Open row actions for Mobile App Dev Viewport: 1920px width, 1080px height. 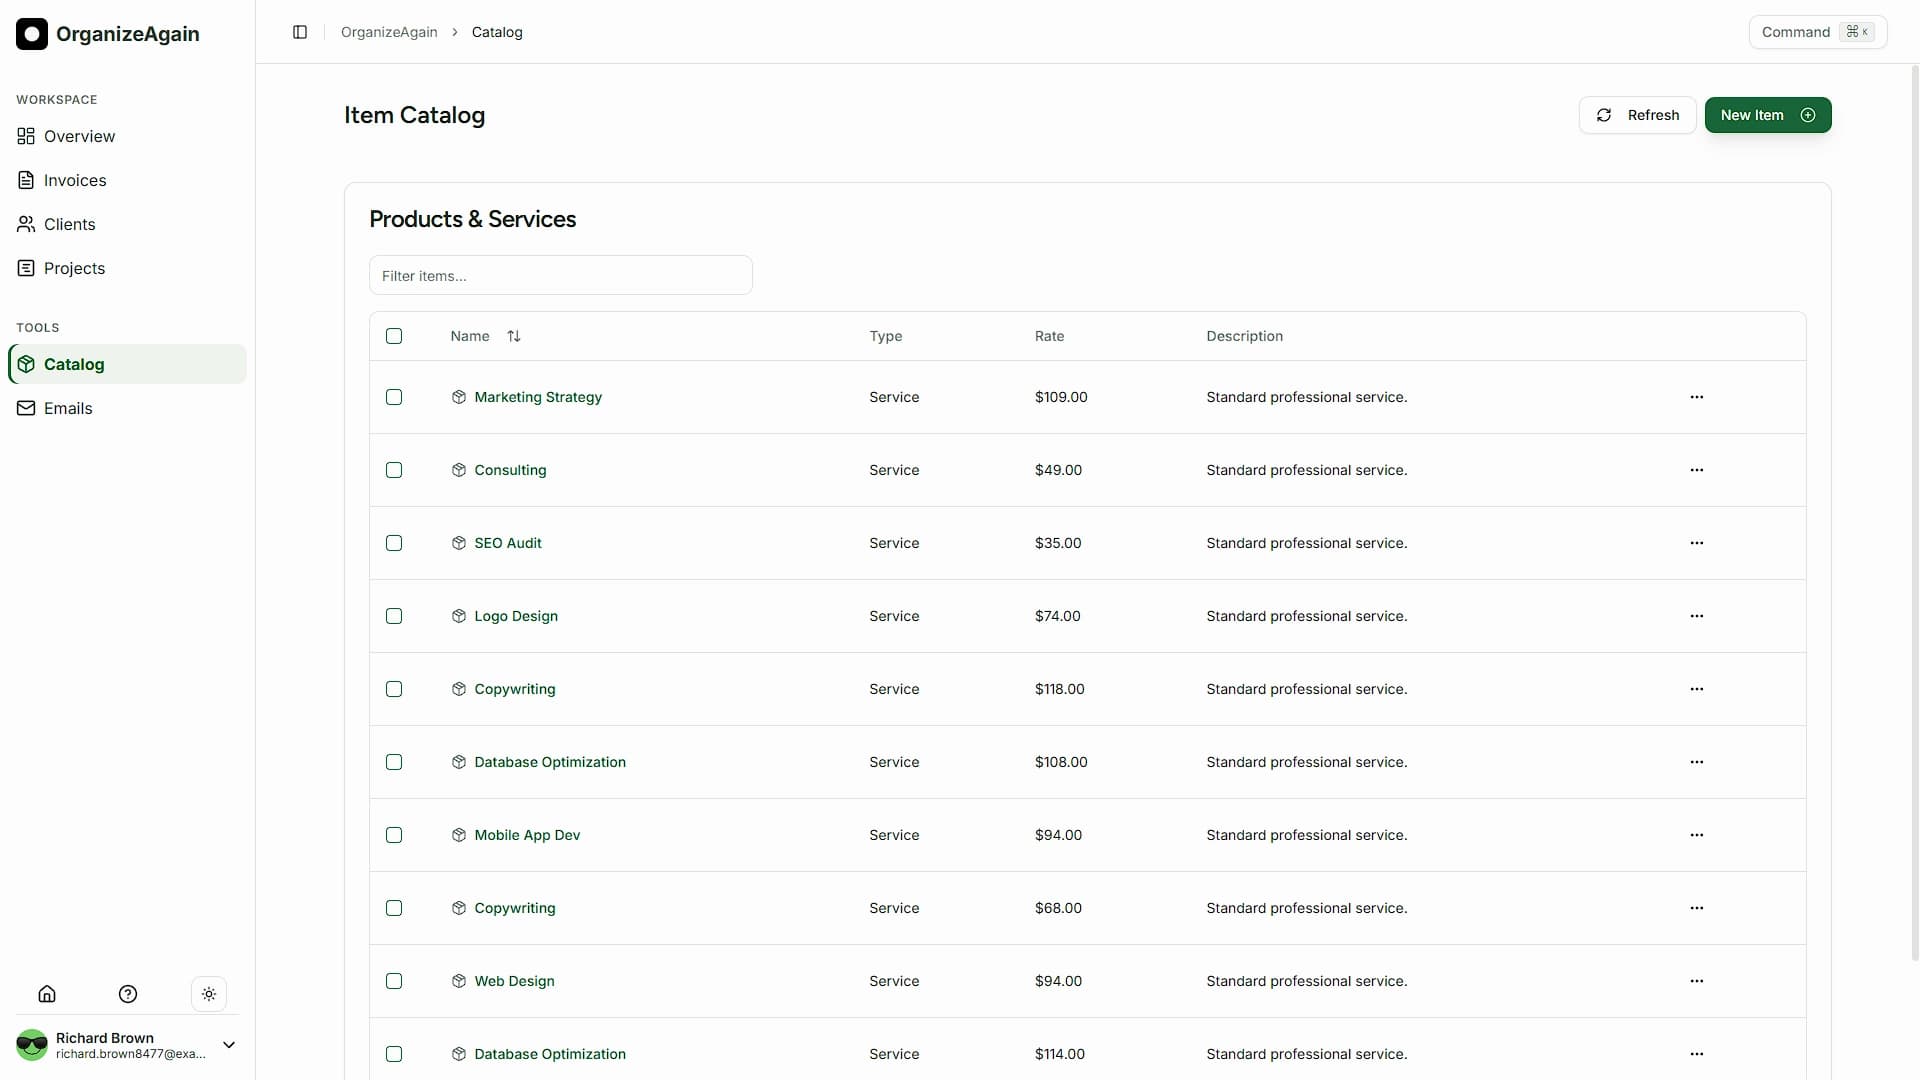[x=1697, y=835]
